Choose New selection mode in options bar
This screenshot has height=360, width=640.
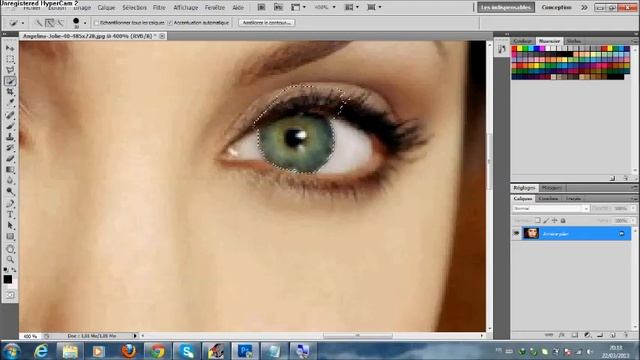pyautogui.click(x=39, y=23)
